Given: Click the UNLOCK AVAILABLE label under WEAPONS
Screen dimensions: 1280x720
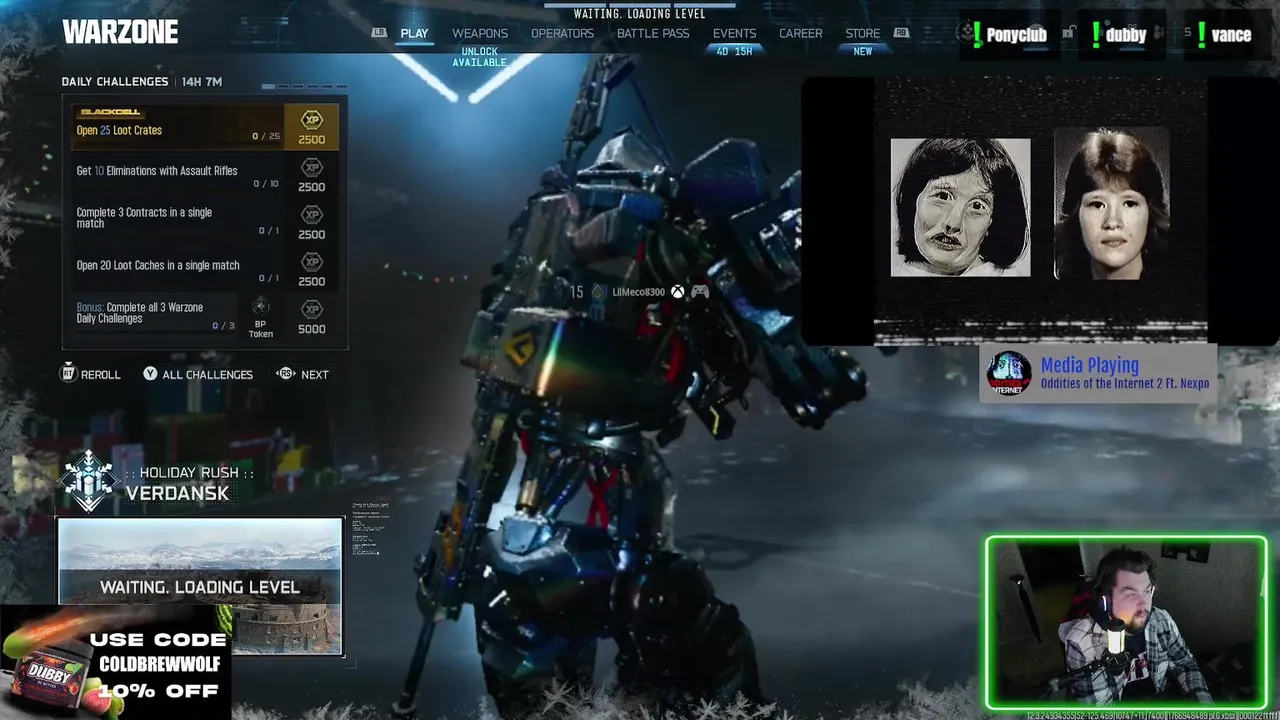Looking at the screenshot, I should [480, 57].
